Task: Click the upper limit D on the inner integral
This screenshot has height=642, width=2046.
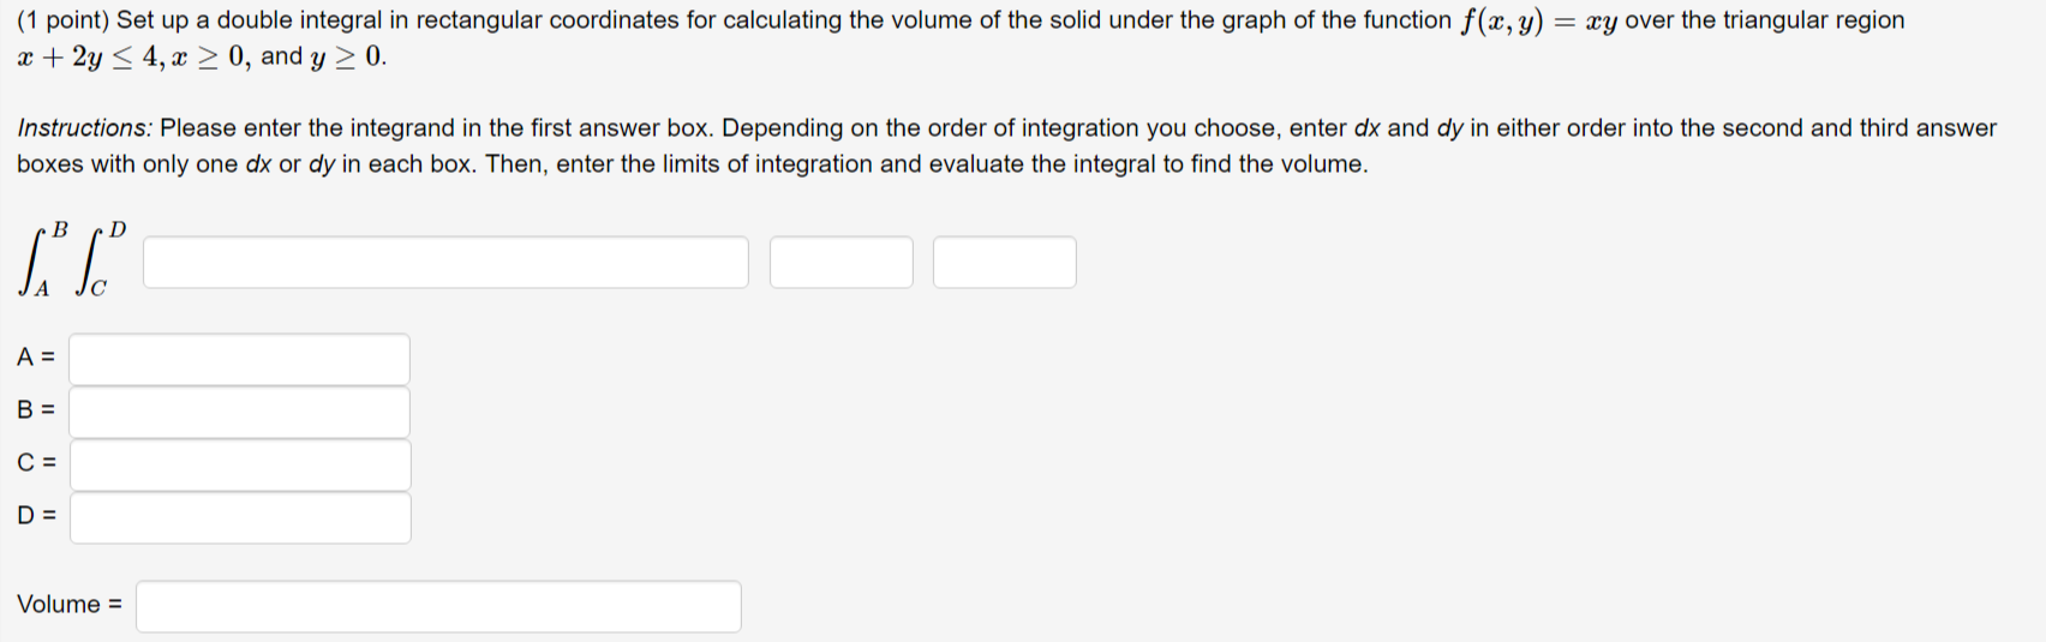Action: click(x=118, y=230)
